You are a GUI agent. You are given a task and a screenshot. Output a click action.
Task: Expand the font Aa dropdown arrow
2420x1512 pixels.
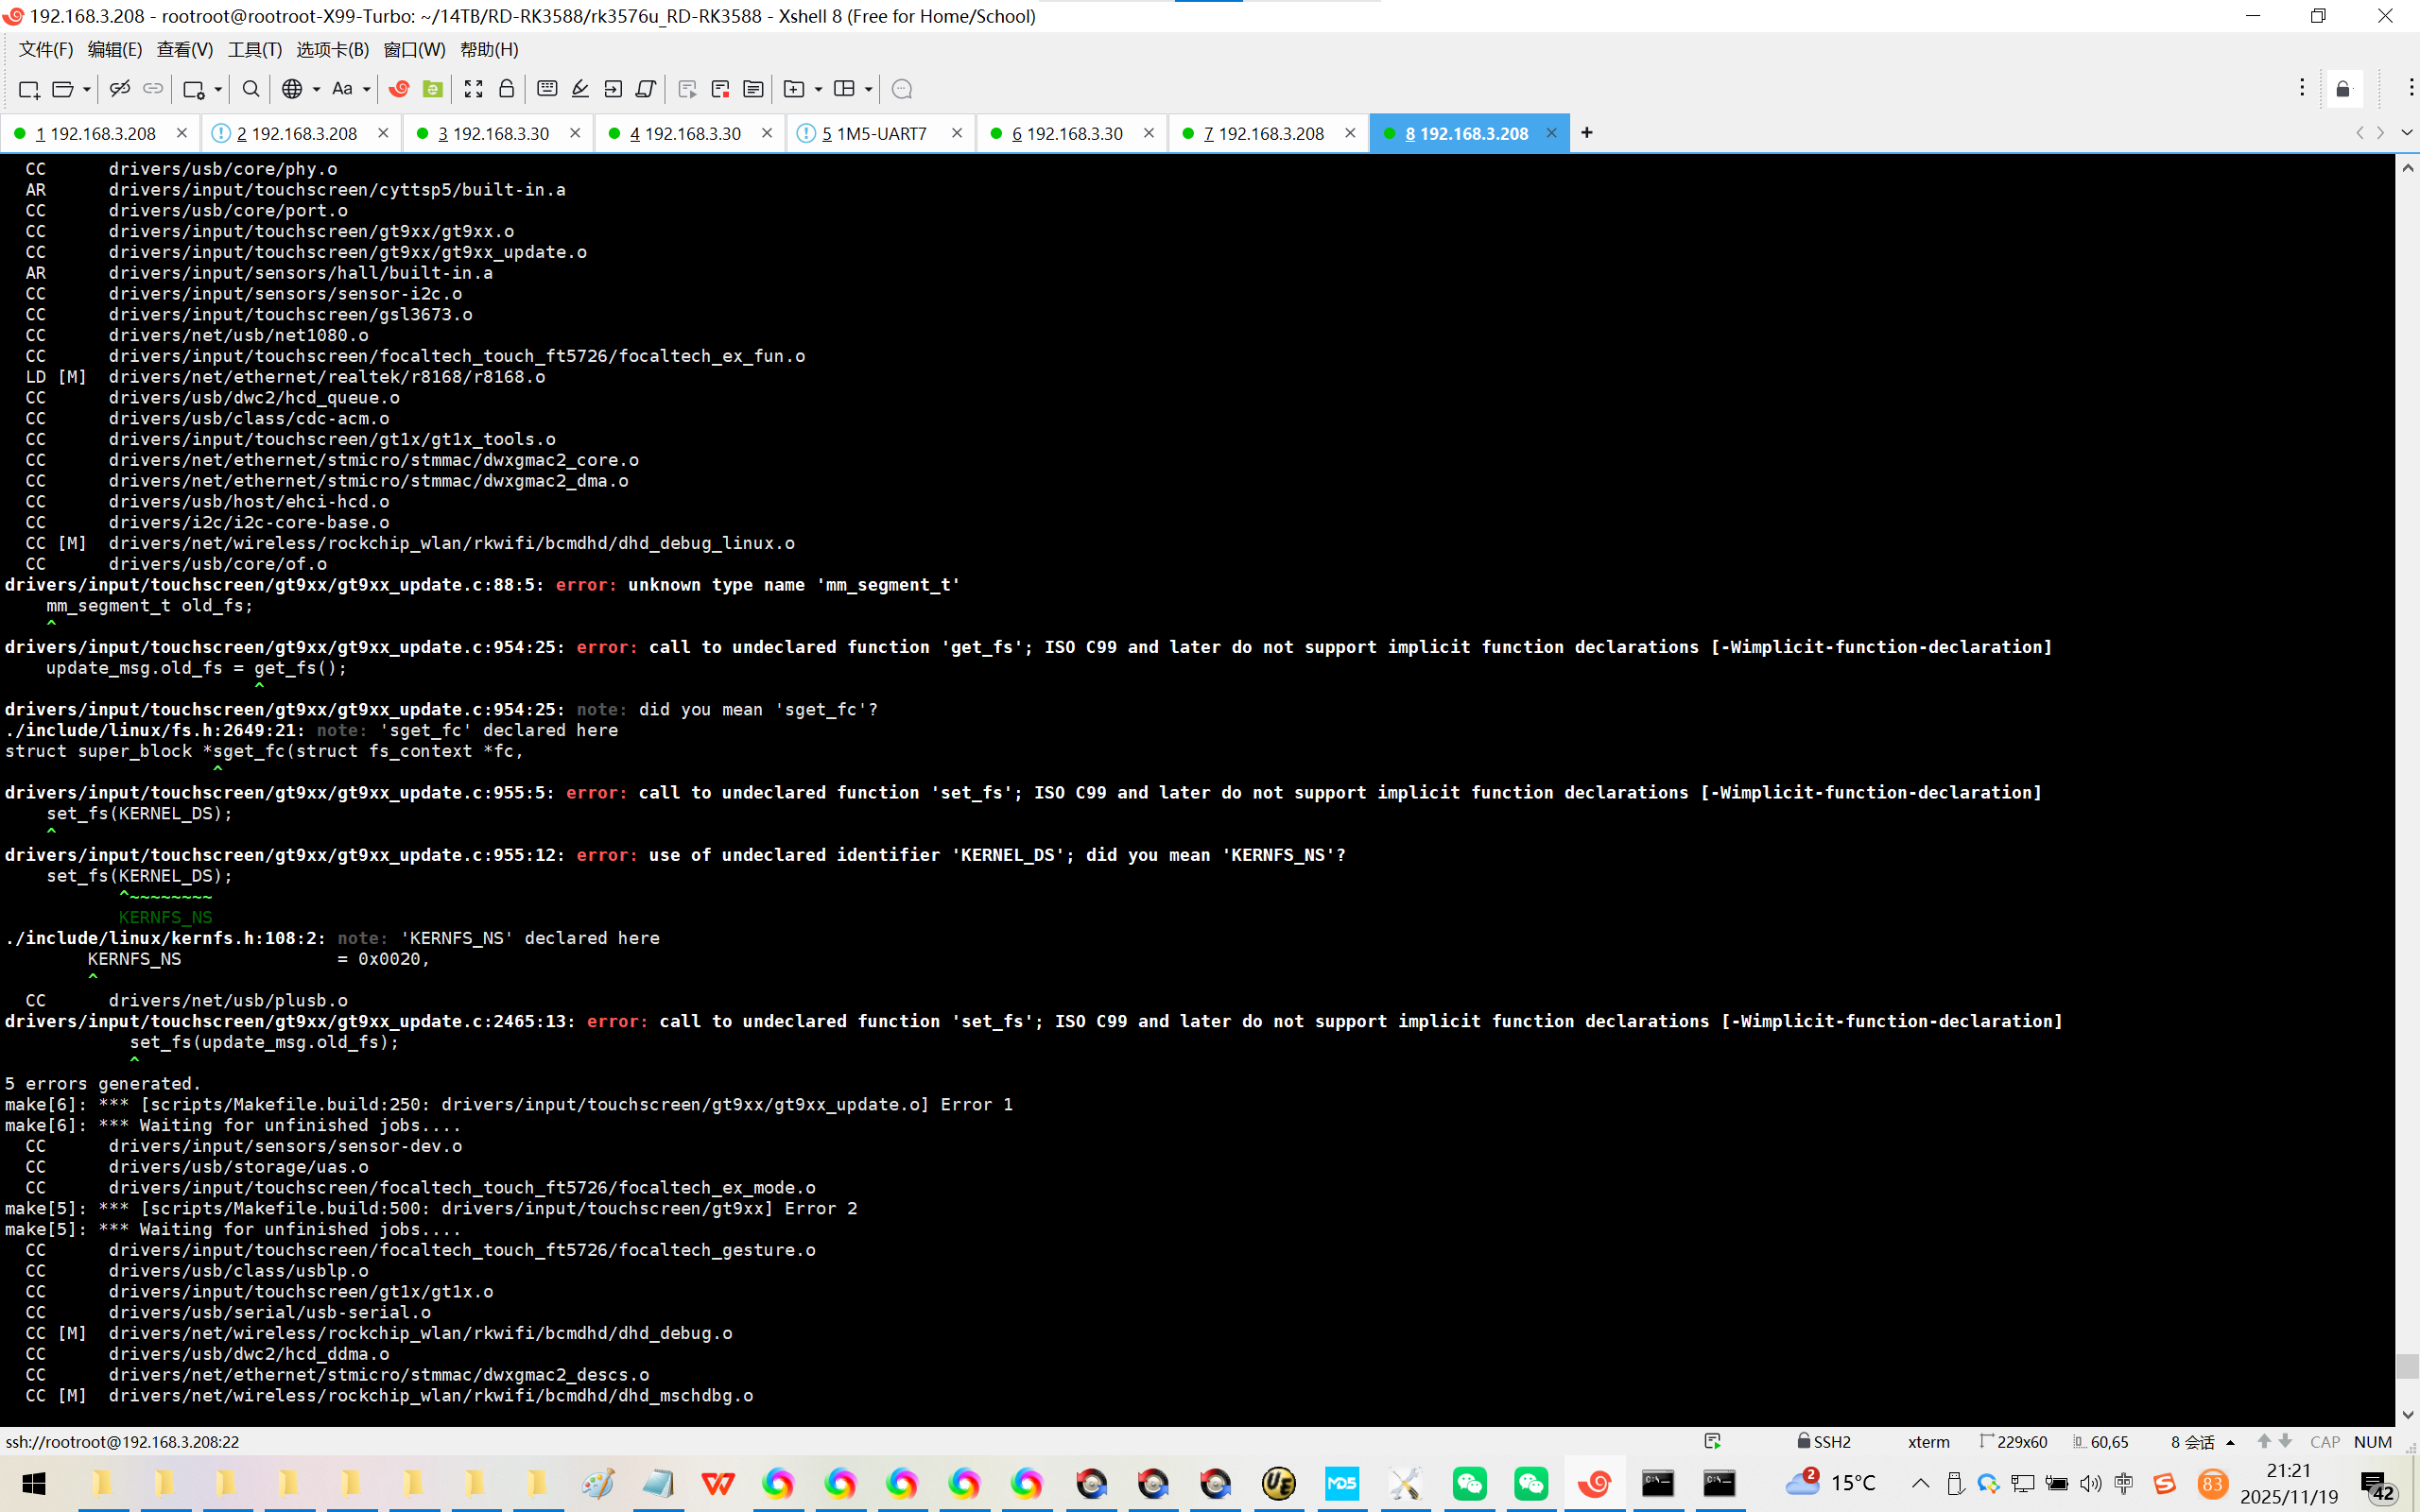pyautogui.click(x=367, y=89)
